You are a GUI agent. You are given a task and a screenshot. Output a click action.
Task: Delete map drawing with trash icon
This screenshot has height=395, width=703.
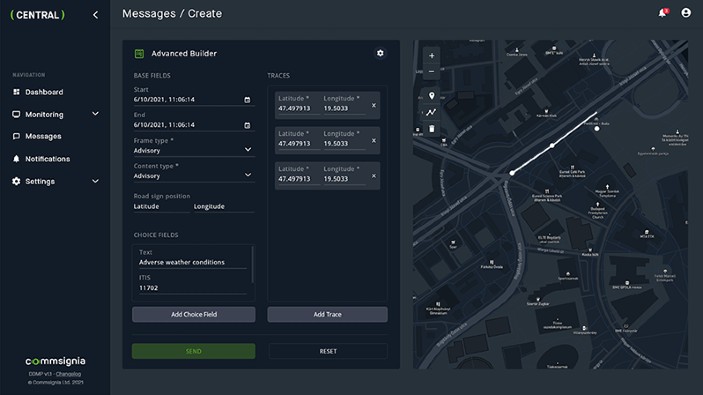[x=431, y=129]
